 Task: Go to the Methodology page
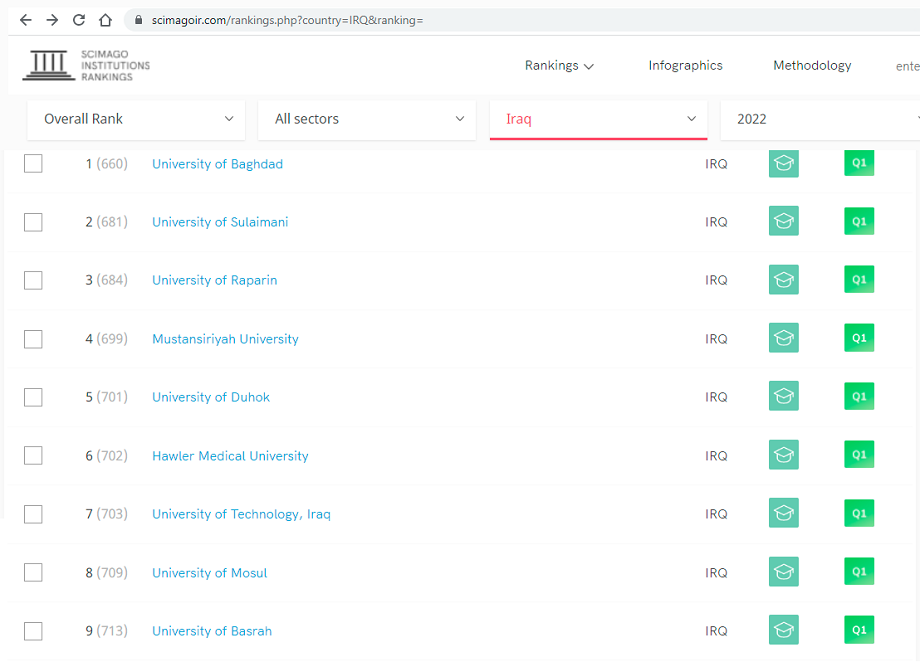812,66
